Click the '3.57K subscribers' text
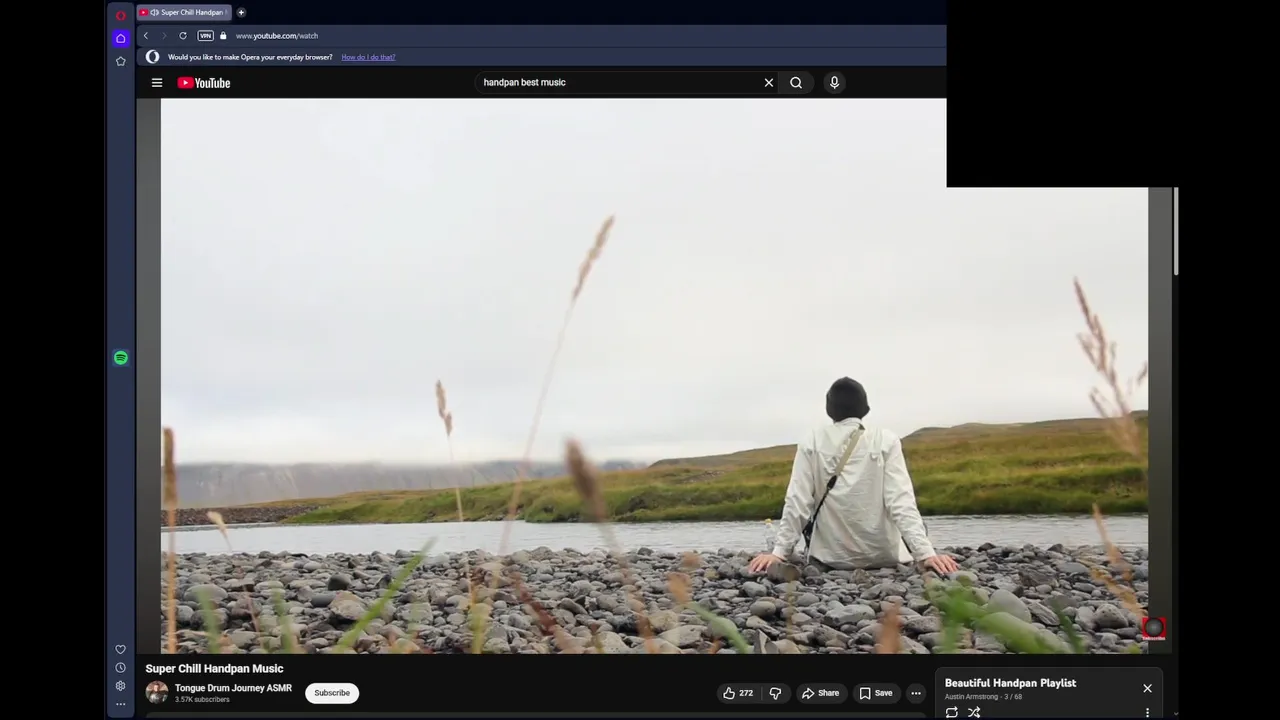This screenshot has height=720, width=1280. coord(202,700)
